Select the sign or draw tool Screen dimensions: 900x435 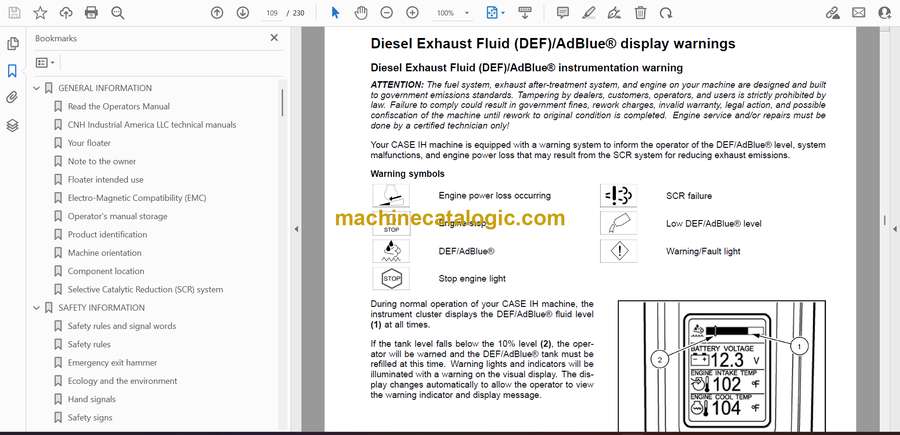(x=614, y=13)
